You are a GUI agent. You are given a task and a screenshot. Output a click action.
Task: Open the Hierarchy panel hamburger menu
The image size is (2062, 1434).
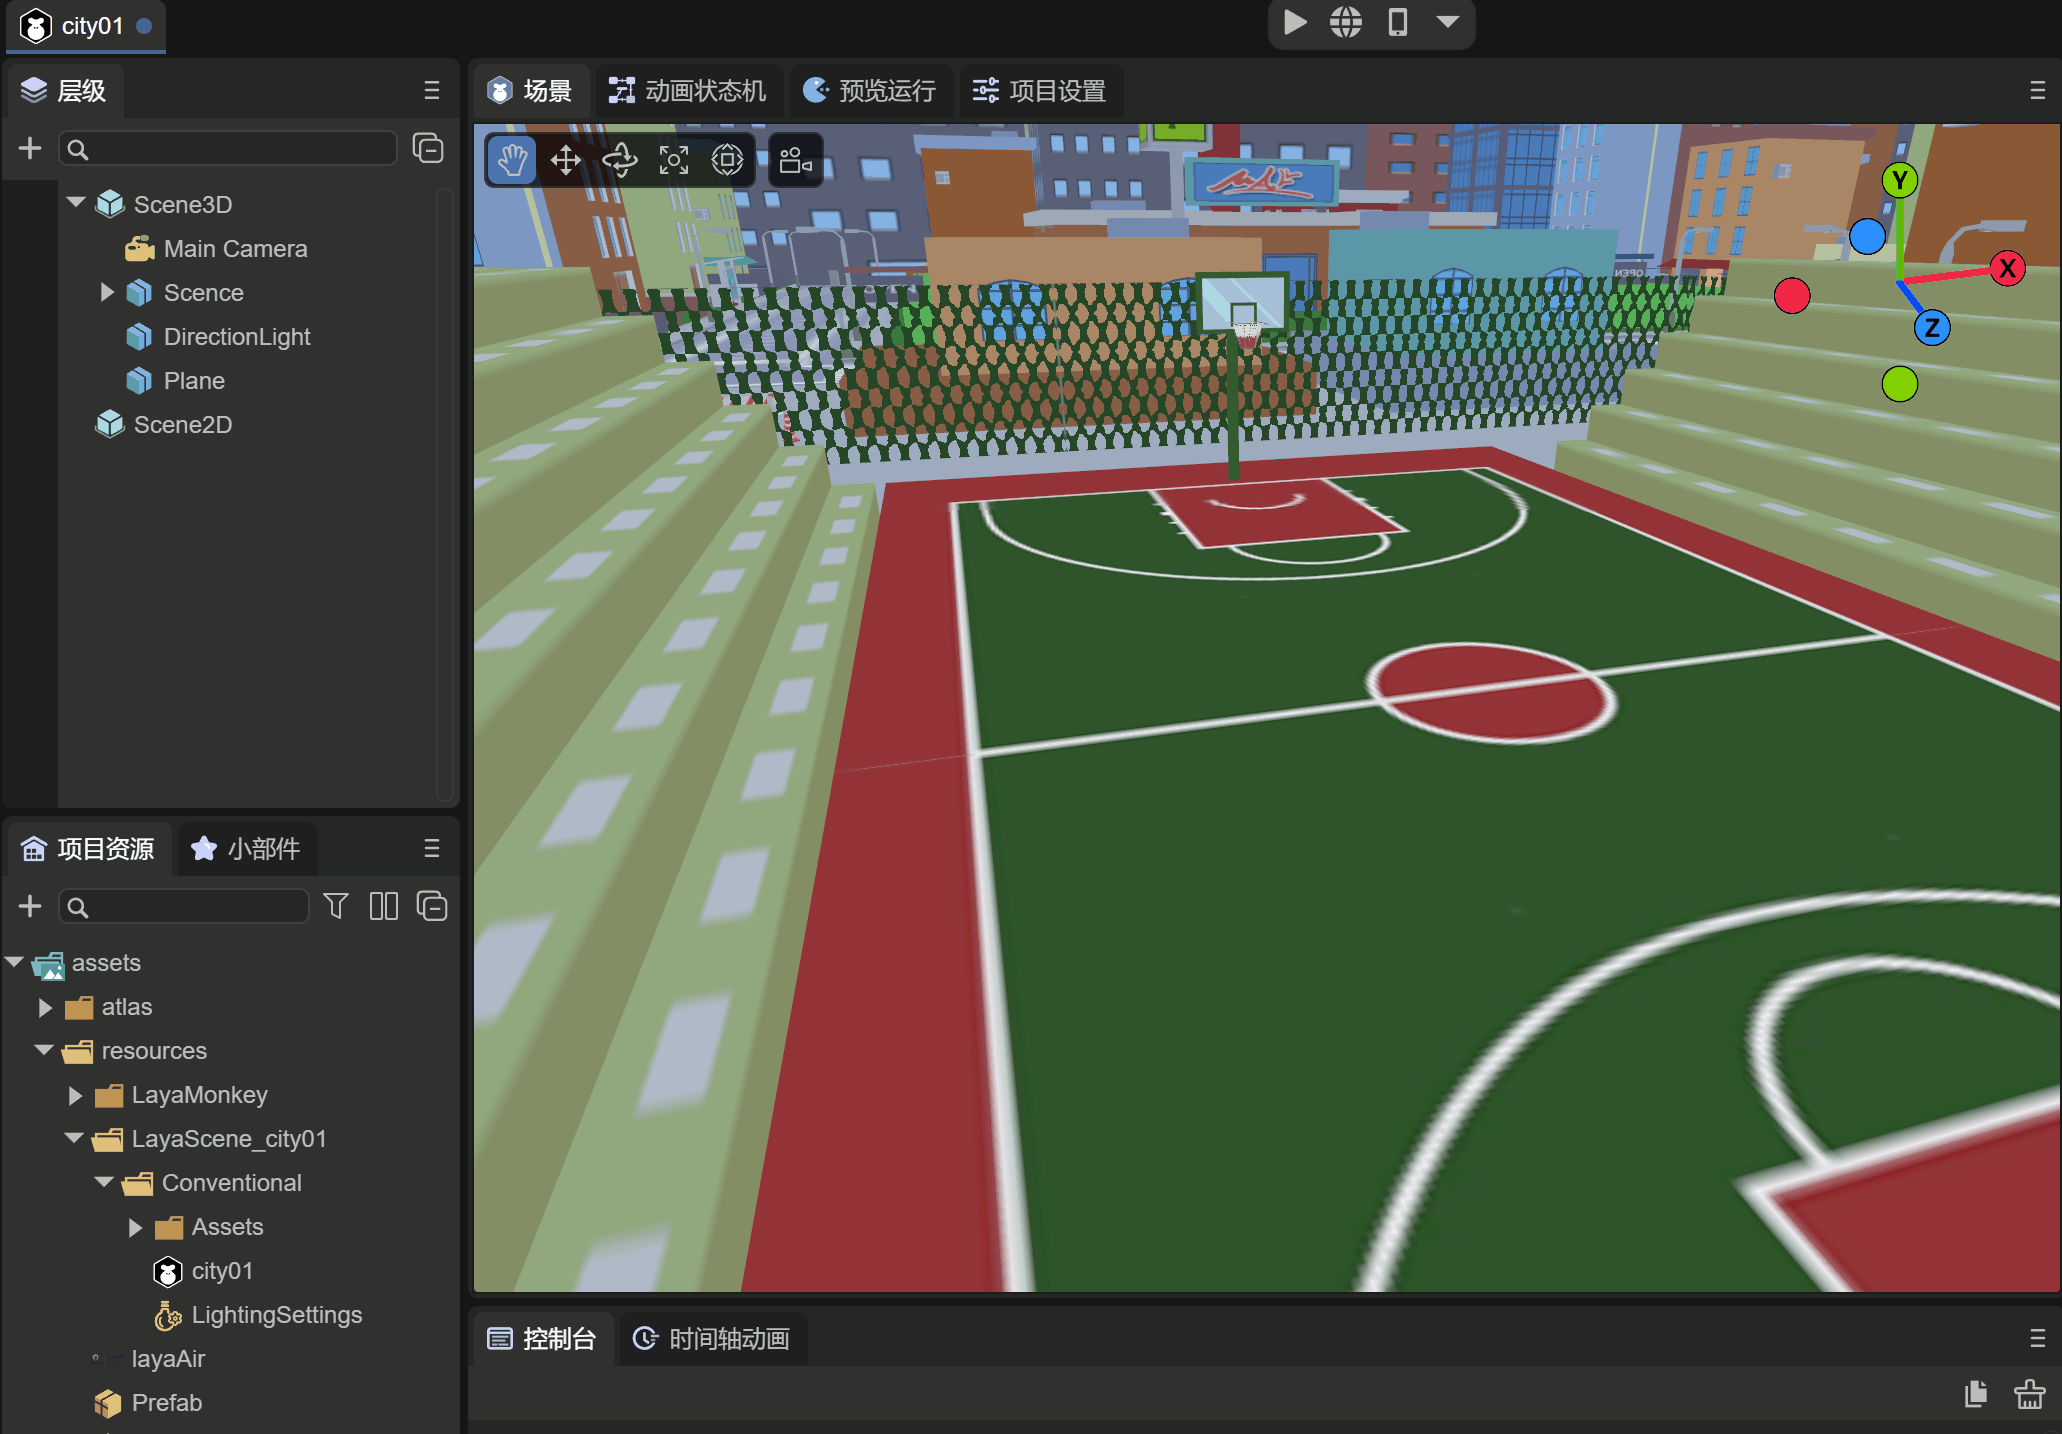[x=432, y=90]
